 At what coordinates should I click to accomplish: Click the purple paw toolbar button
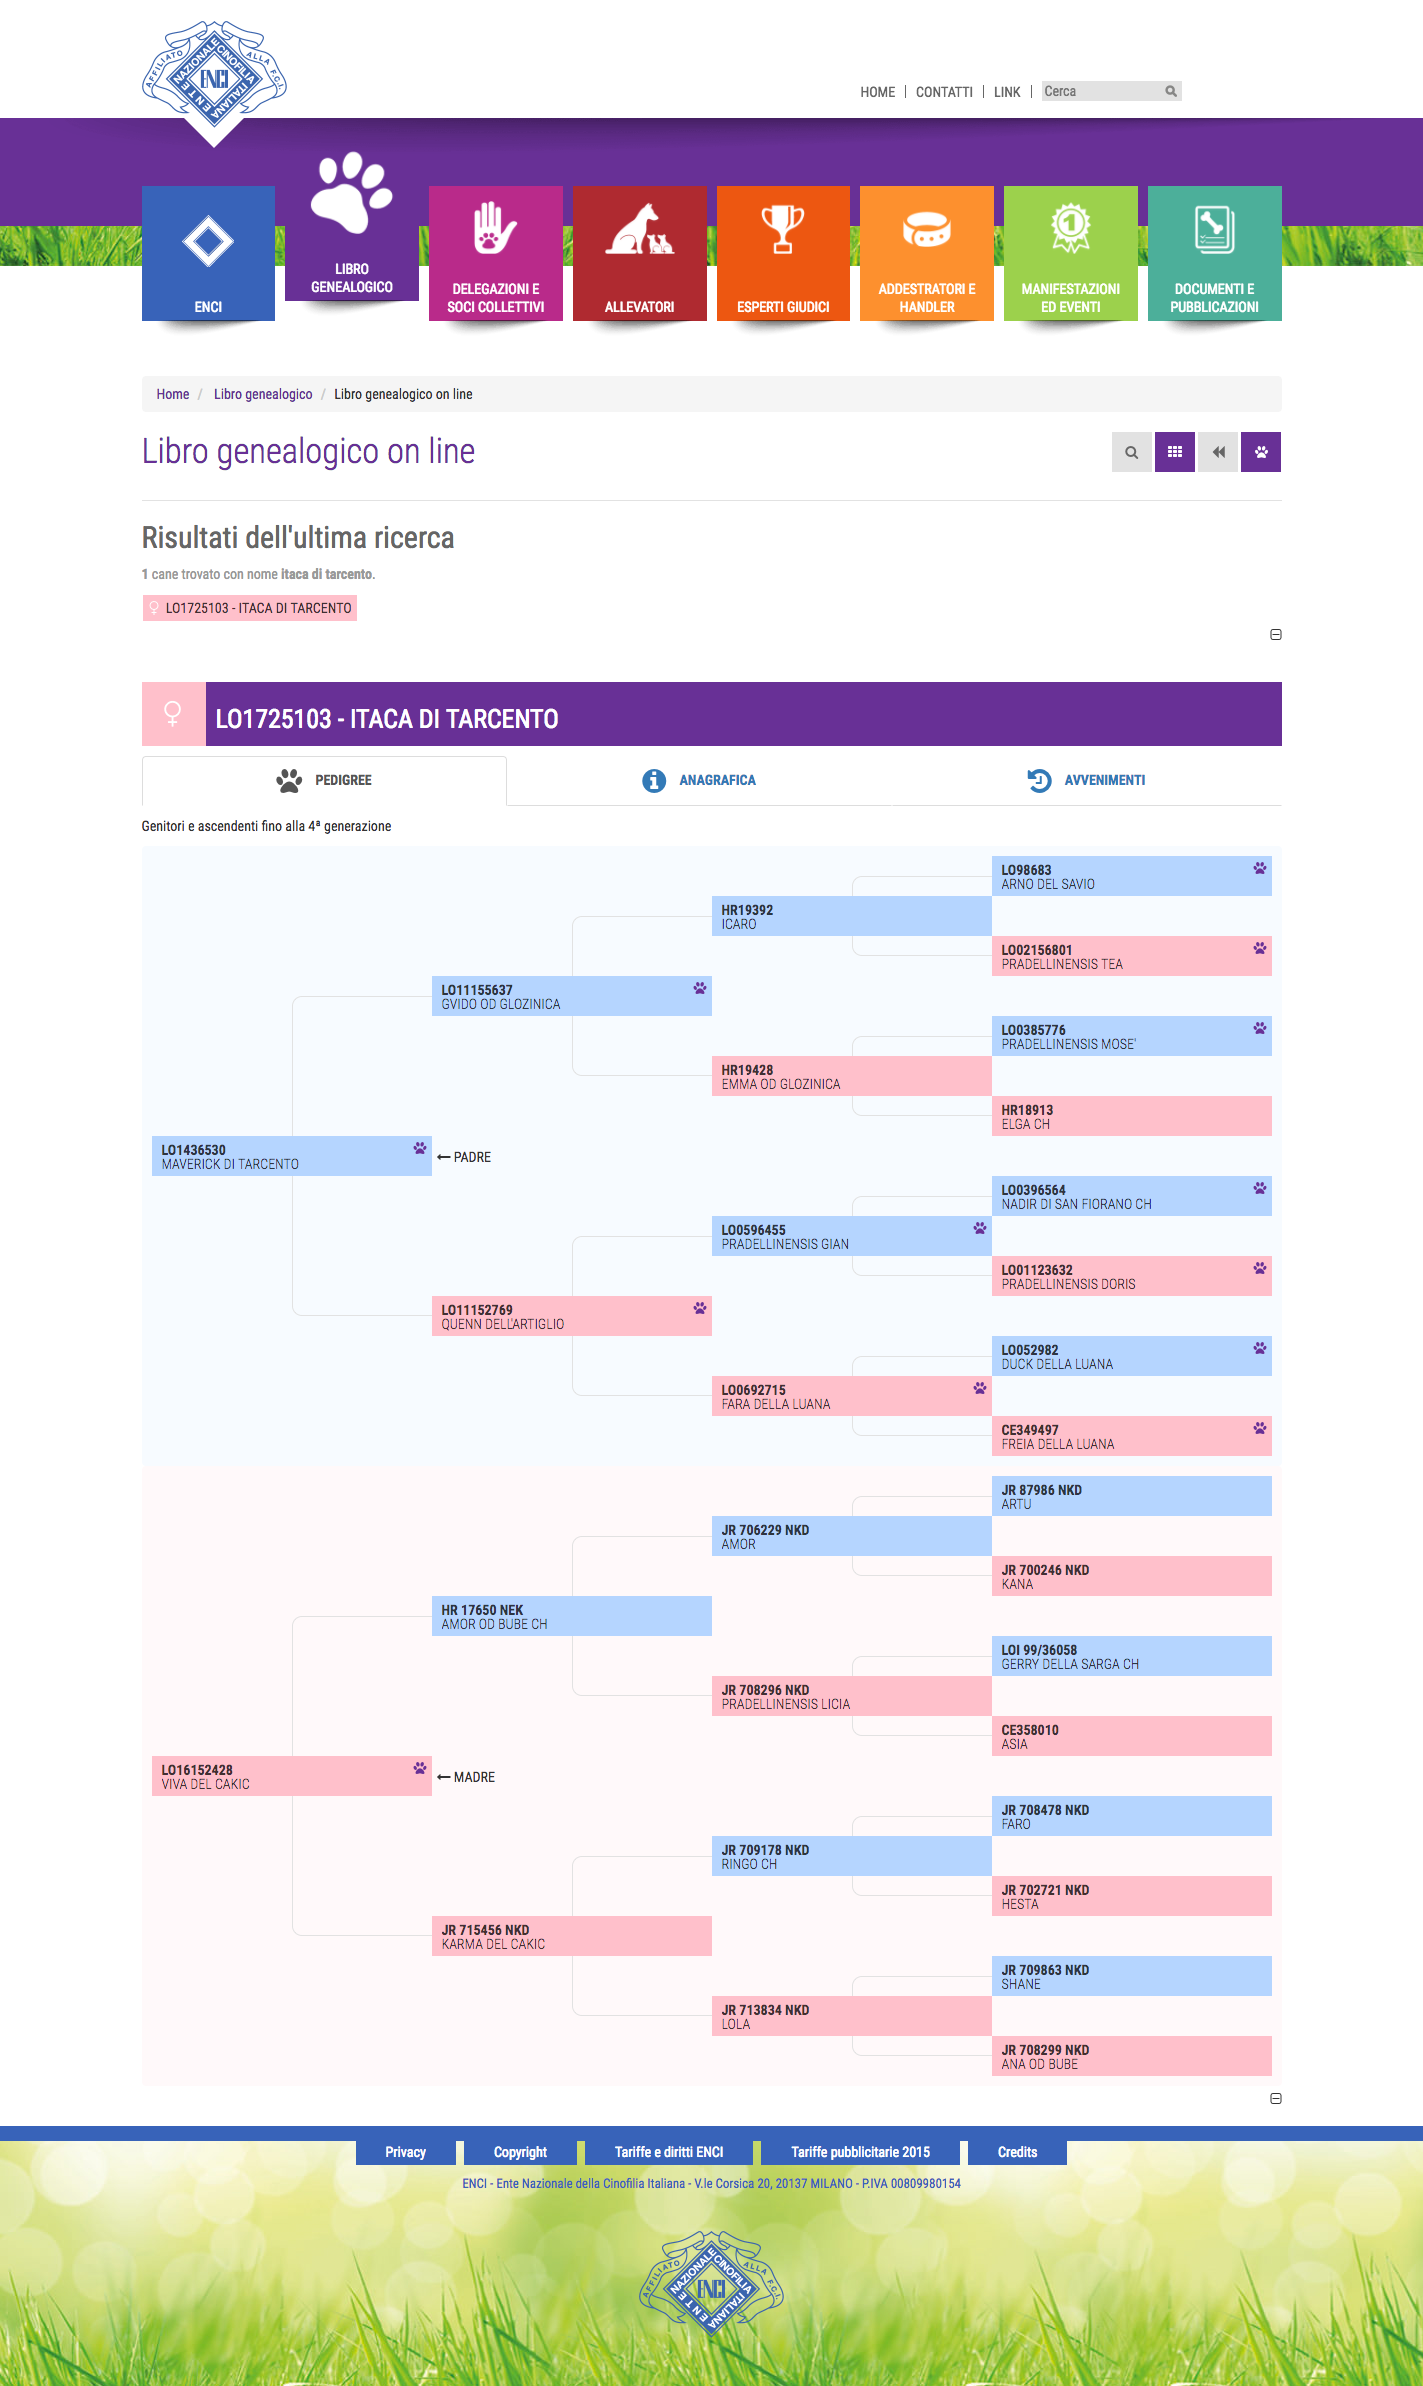coord(1261,452)
